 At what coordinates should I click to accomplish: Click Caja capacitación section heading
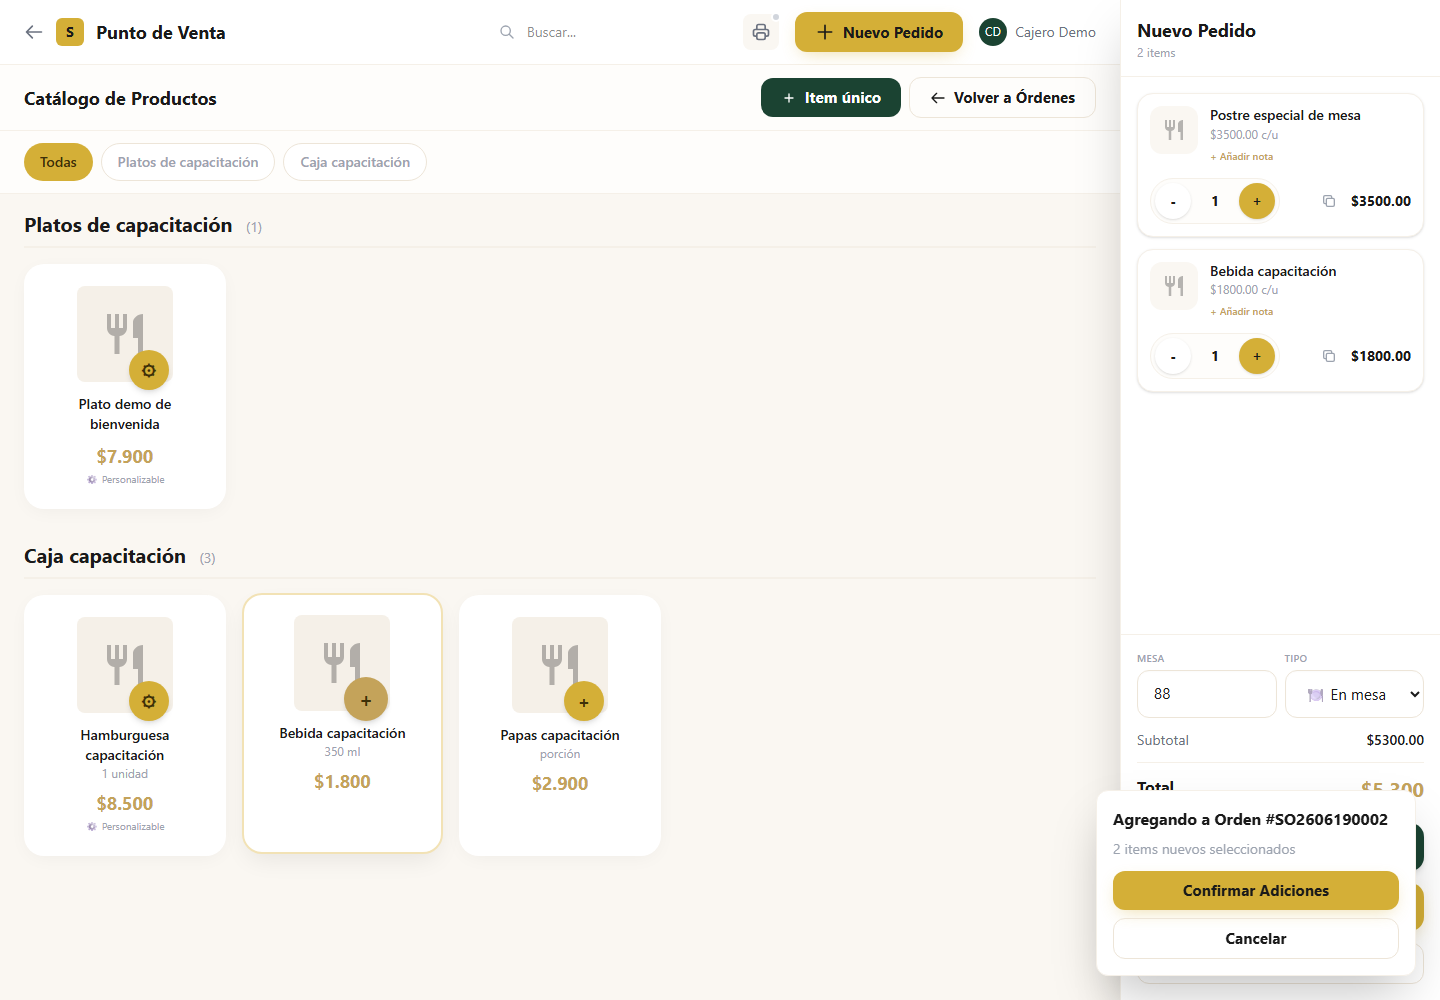(105, 556)
